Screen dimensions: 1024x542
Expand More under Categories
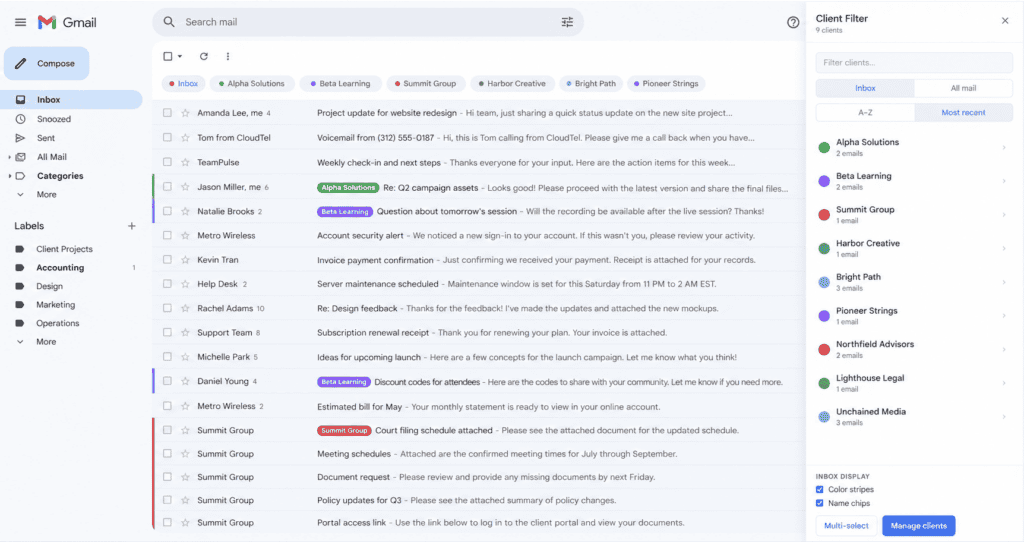tap(20, 195)
